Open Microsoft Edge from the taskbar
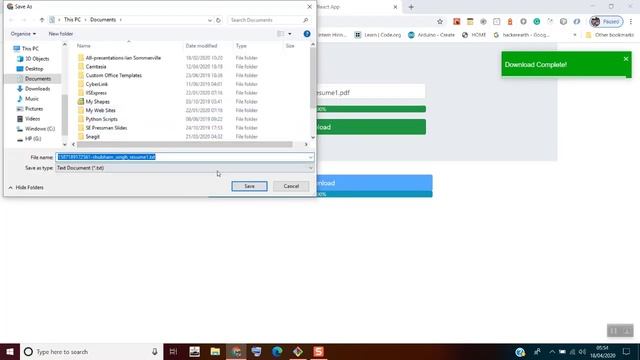This screenshot has height=360, width=640. point(277,351)
